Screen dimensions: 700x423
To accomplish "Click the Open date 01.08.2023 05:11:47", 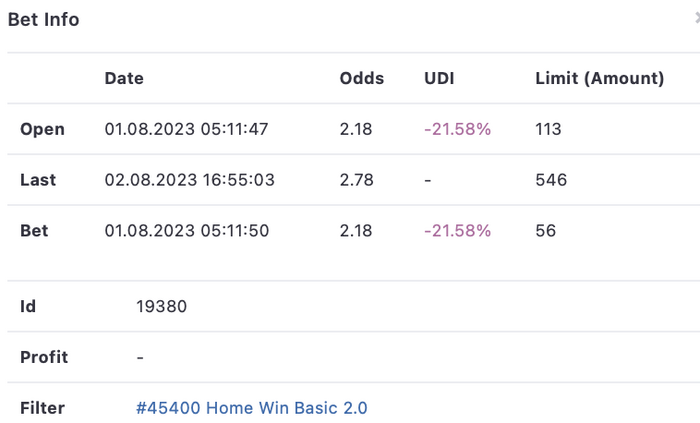I will (x=186, y=129).
